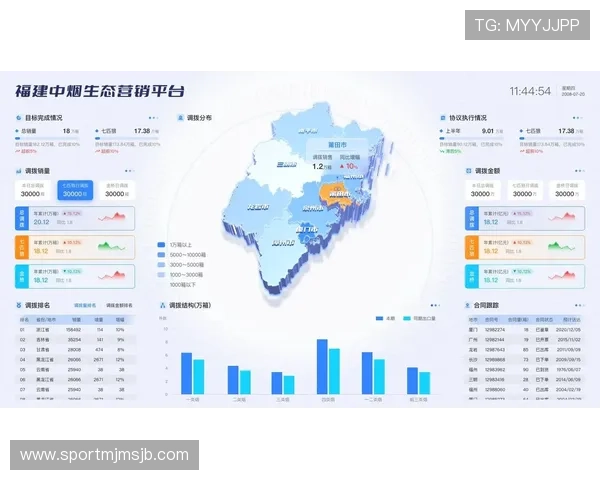
Task: Select the 调拨量排名 tab in 调拨排名
Action: click(85, 305)
